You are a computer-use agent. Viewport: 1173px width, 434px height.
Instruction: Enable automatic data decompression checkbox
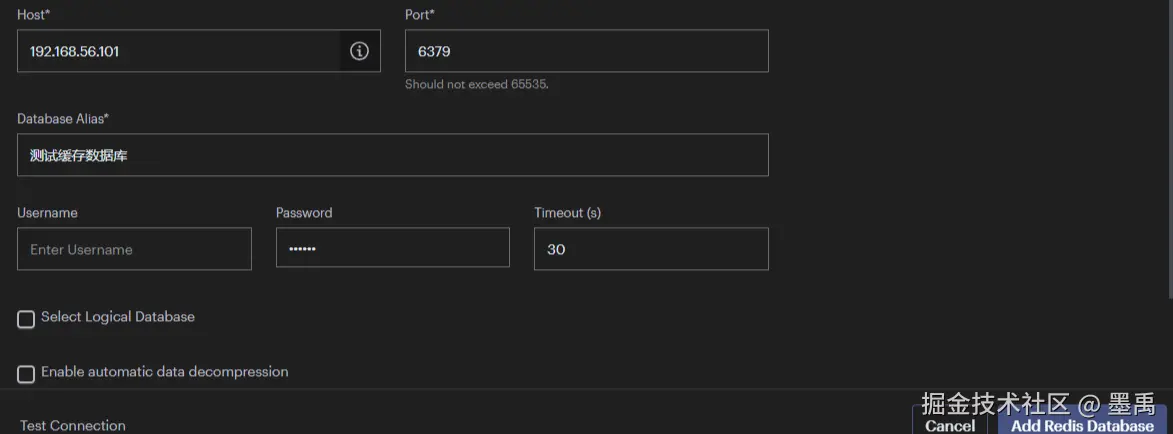[26, 374]
